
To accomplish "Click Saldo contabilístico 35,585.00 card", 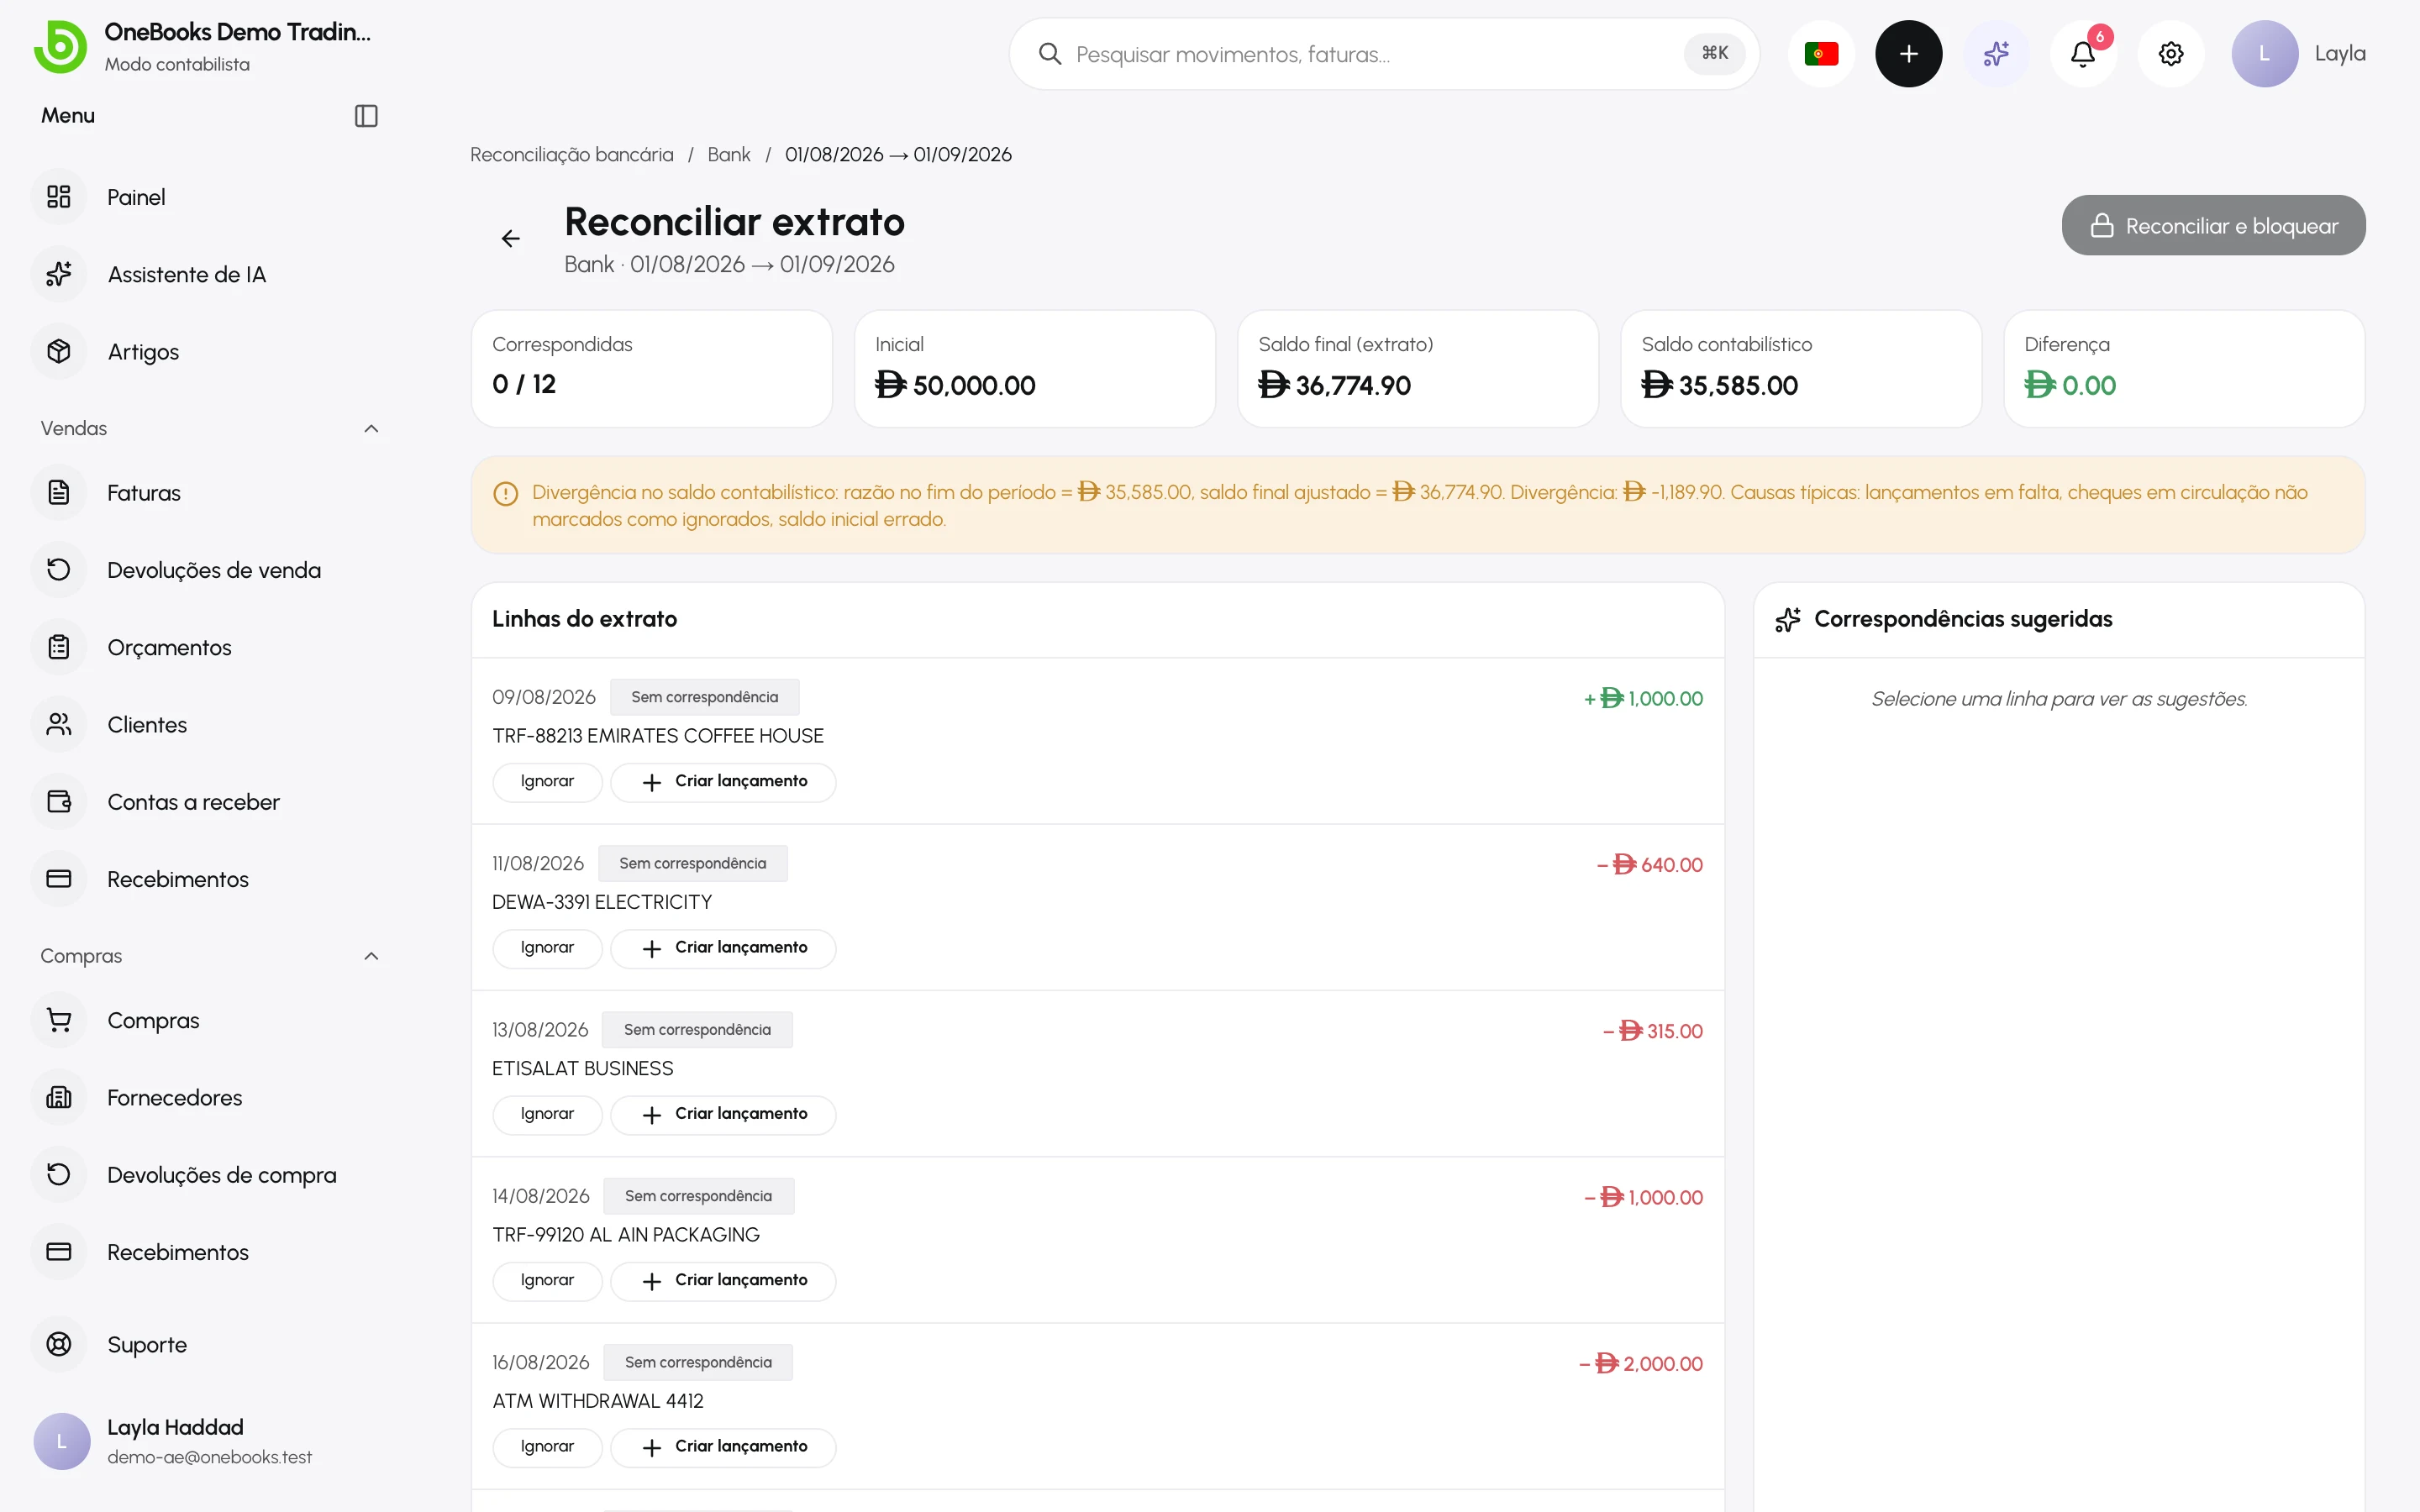I will point(1800,369).
